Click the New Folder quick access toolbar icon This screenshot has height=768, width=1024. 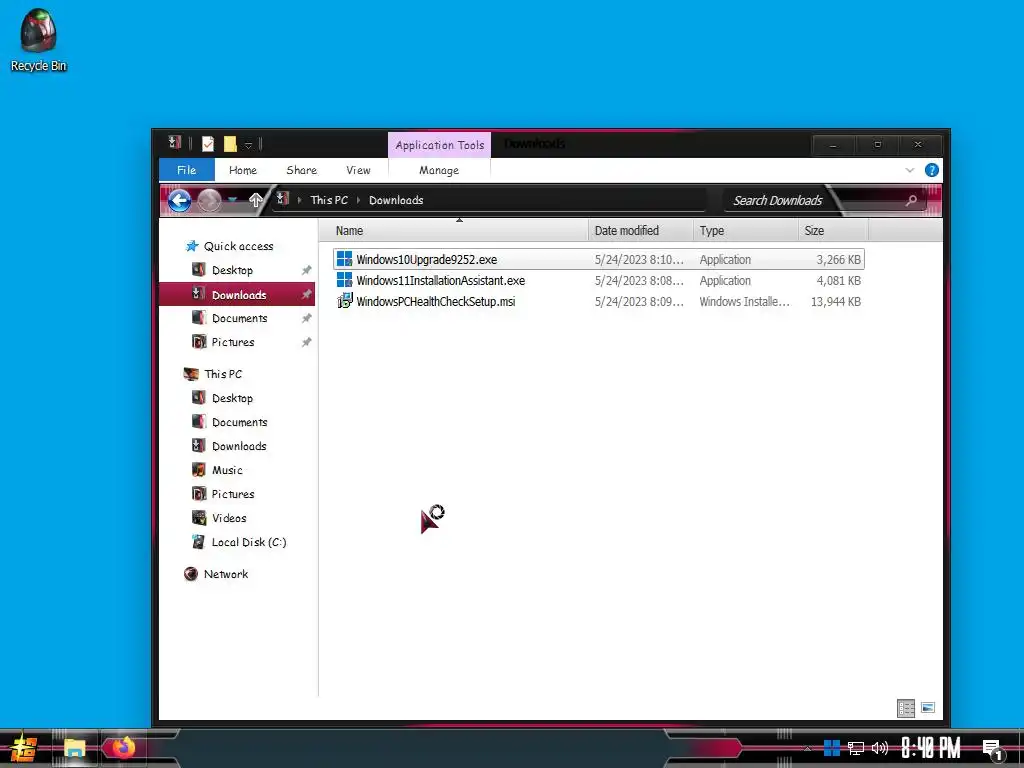coord(230,144)
